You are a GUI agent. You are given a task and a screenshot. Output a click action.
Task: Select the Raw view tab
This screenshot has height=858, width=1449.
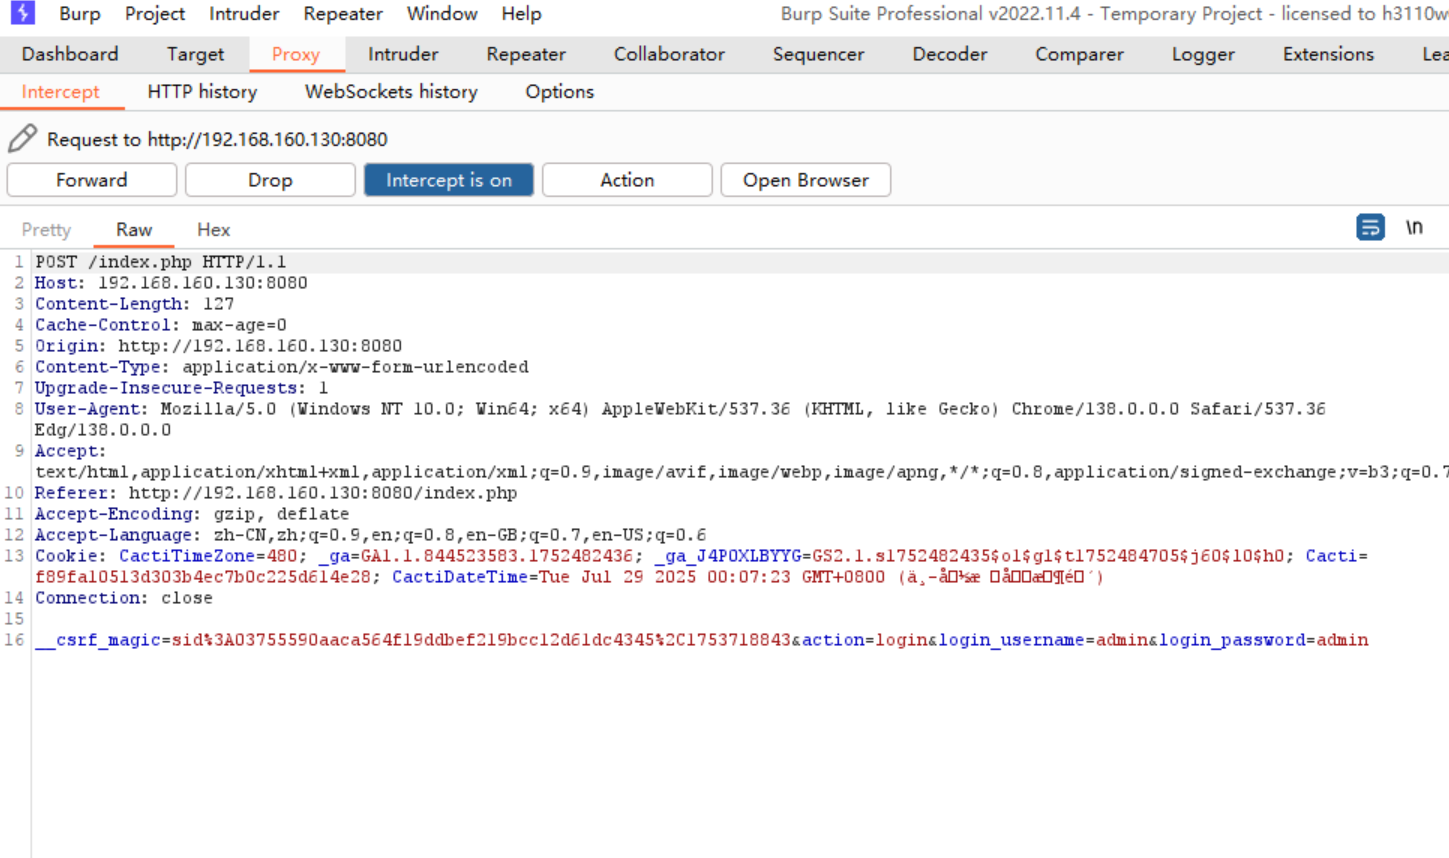[x=134, y=230]
